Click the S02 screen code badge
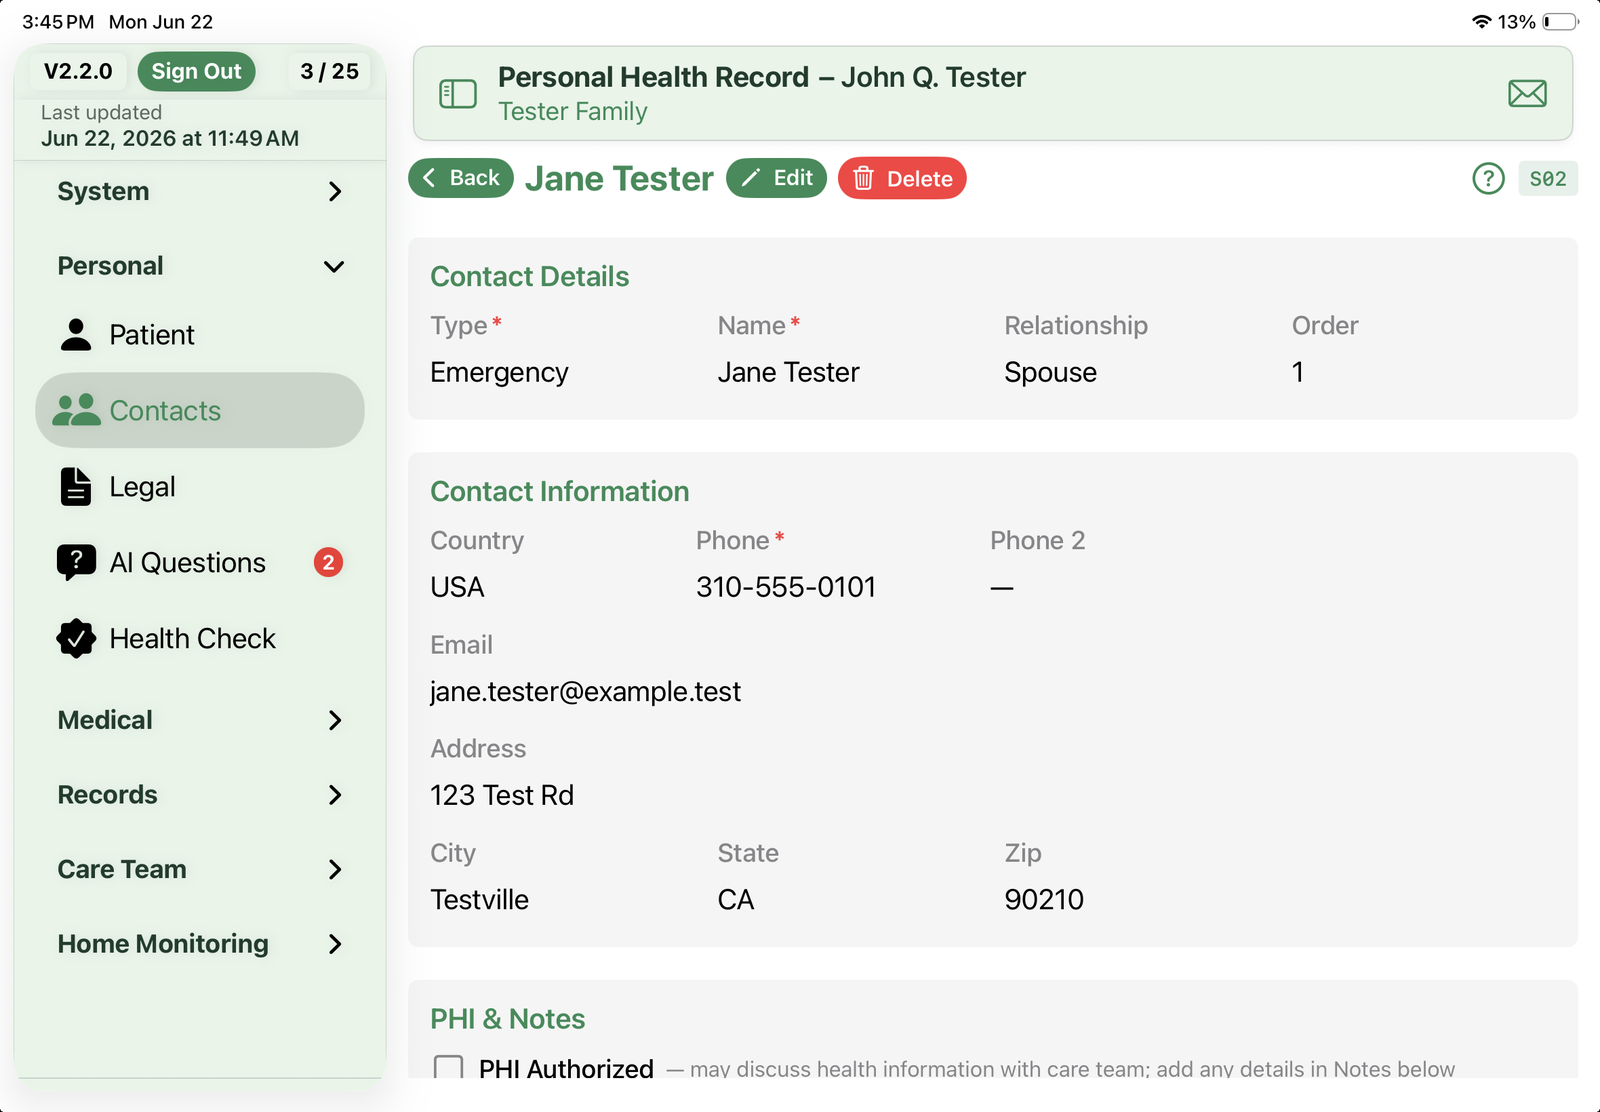Screen dimensions: 1600x1112 [1548, 179]
